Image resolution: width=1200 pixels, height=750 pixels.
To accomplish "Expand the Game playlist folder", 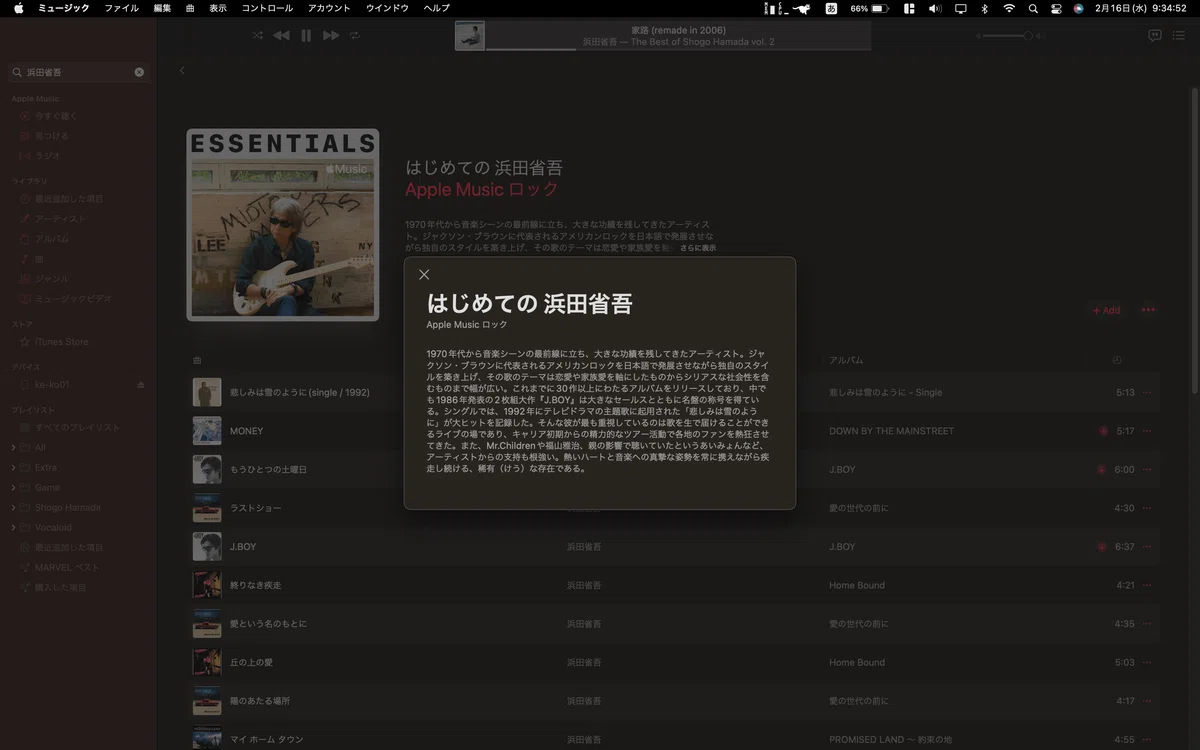I will point(14,488).
